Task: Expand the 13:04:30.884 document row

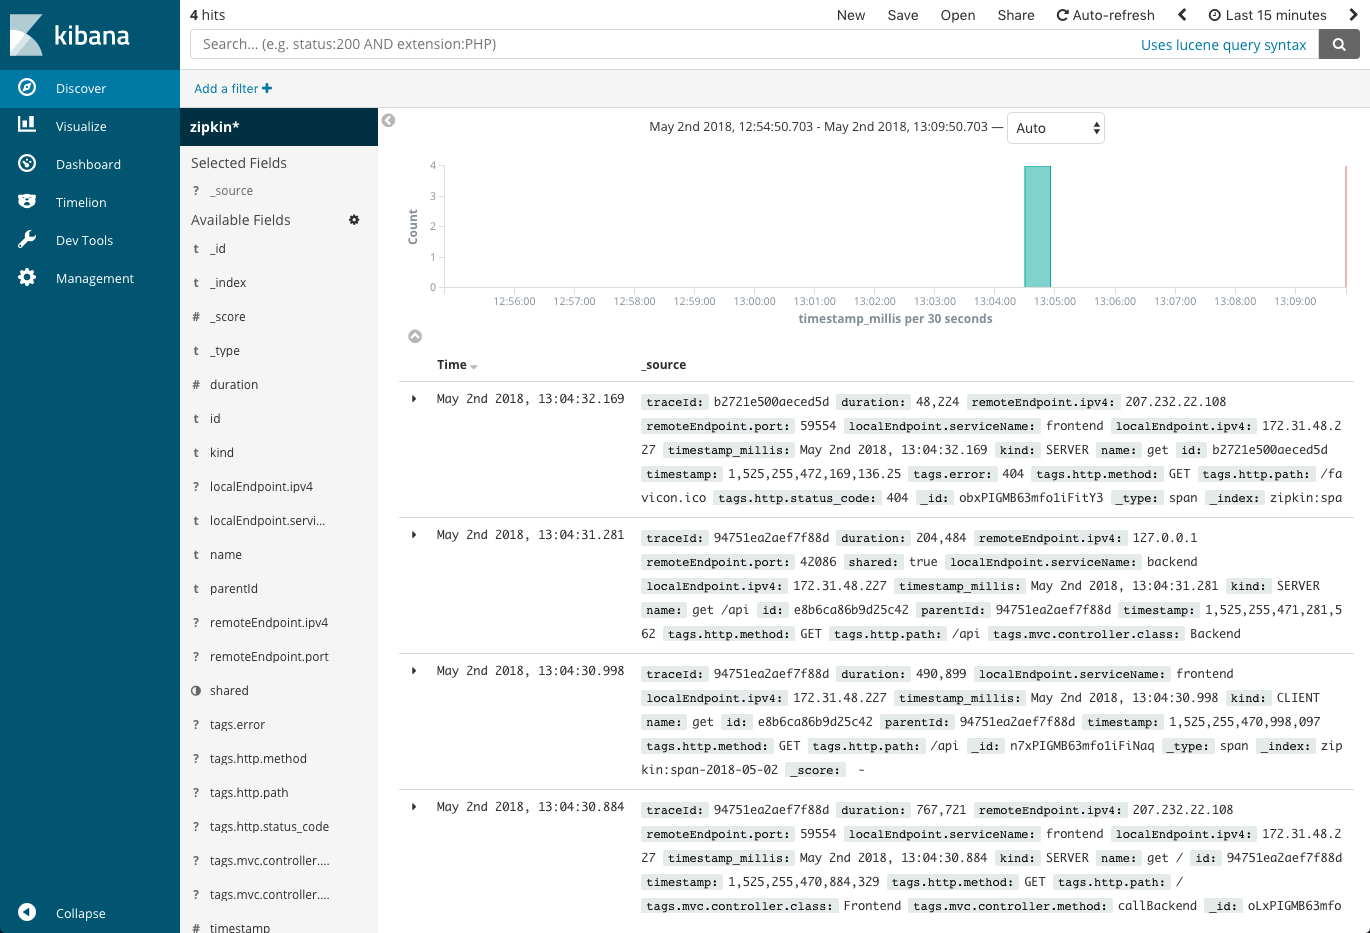Action: [414, 807]
